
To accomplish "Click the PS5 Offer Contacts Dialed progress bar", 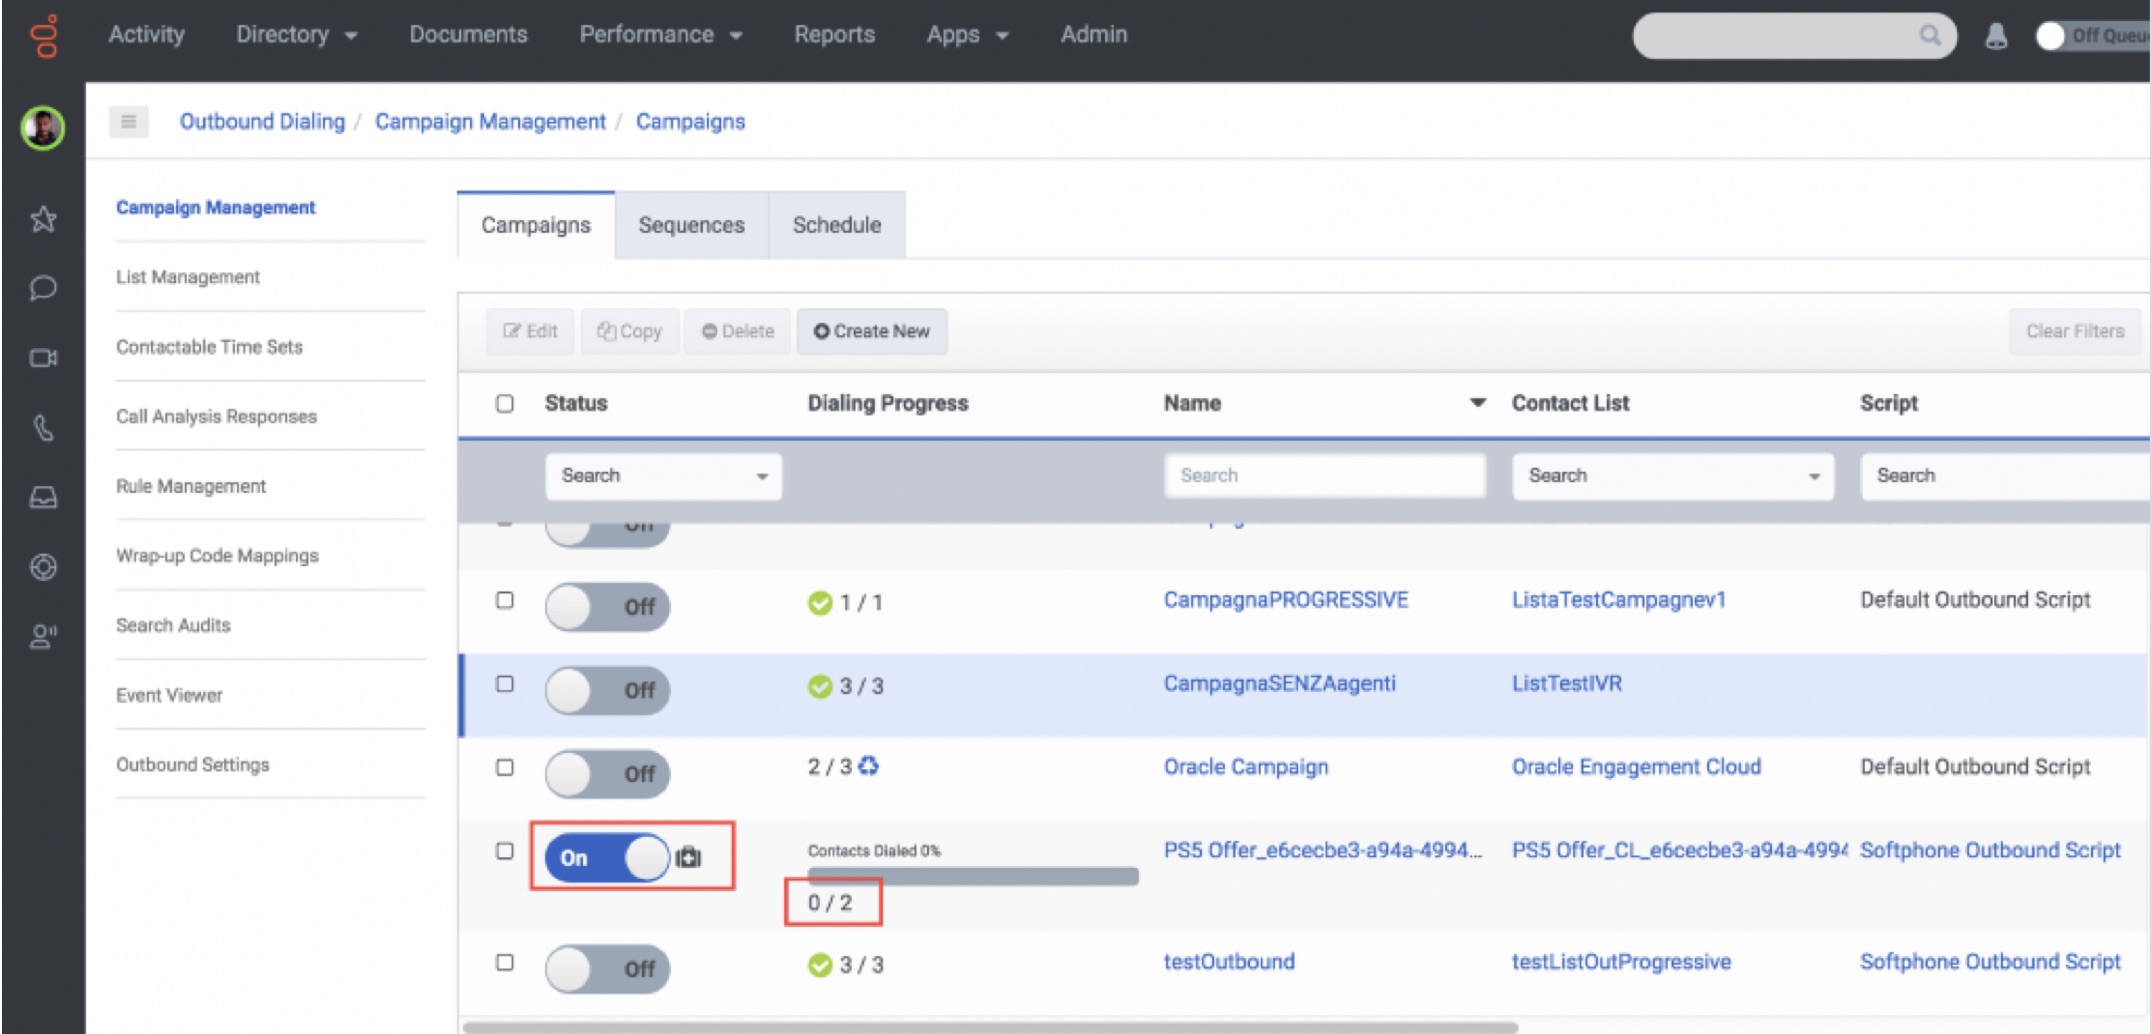I will pyautogui.click(x=973, y=876).
